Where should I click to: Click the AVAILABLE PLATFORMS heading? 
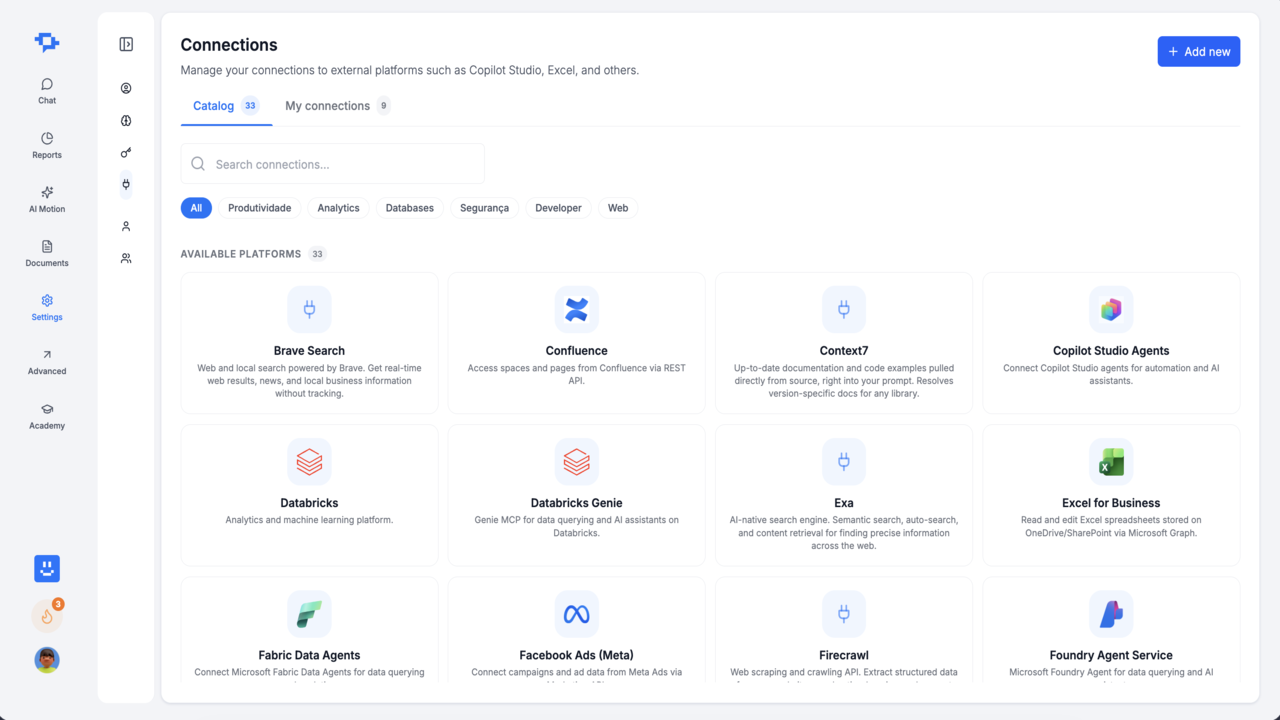(241, 254)
